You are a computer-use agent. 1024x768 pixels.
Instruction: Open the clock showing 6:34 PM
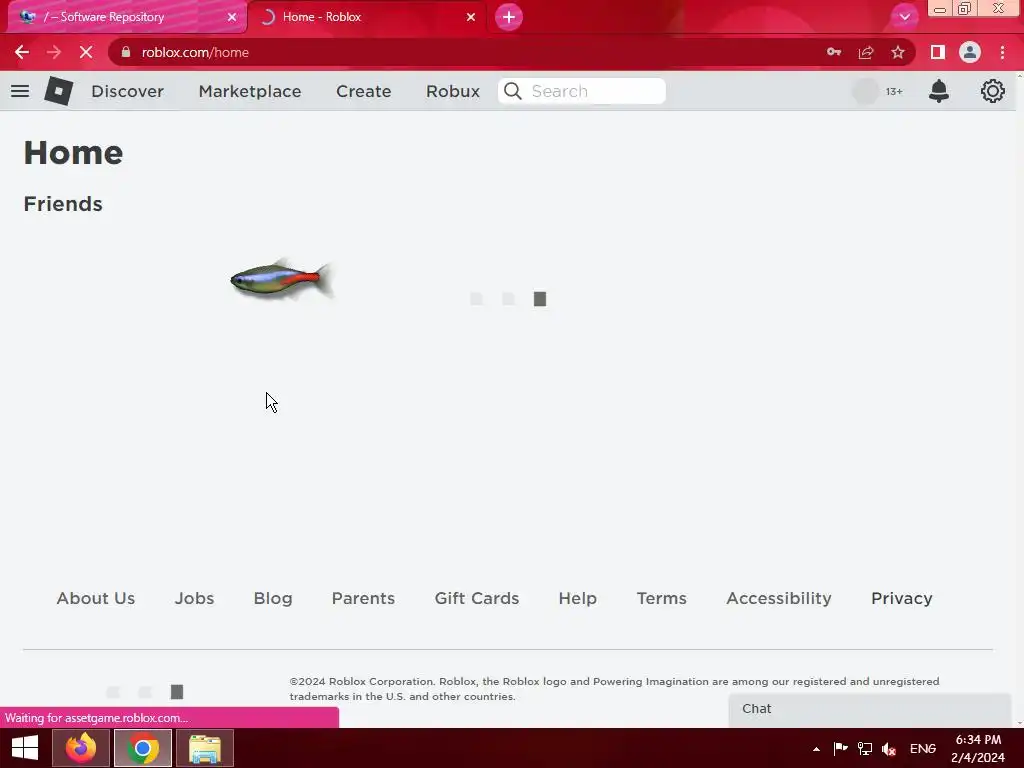978,749
